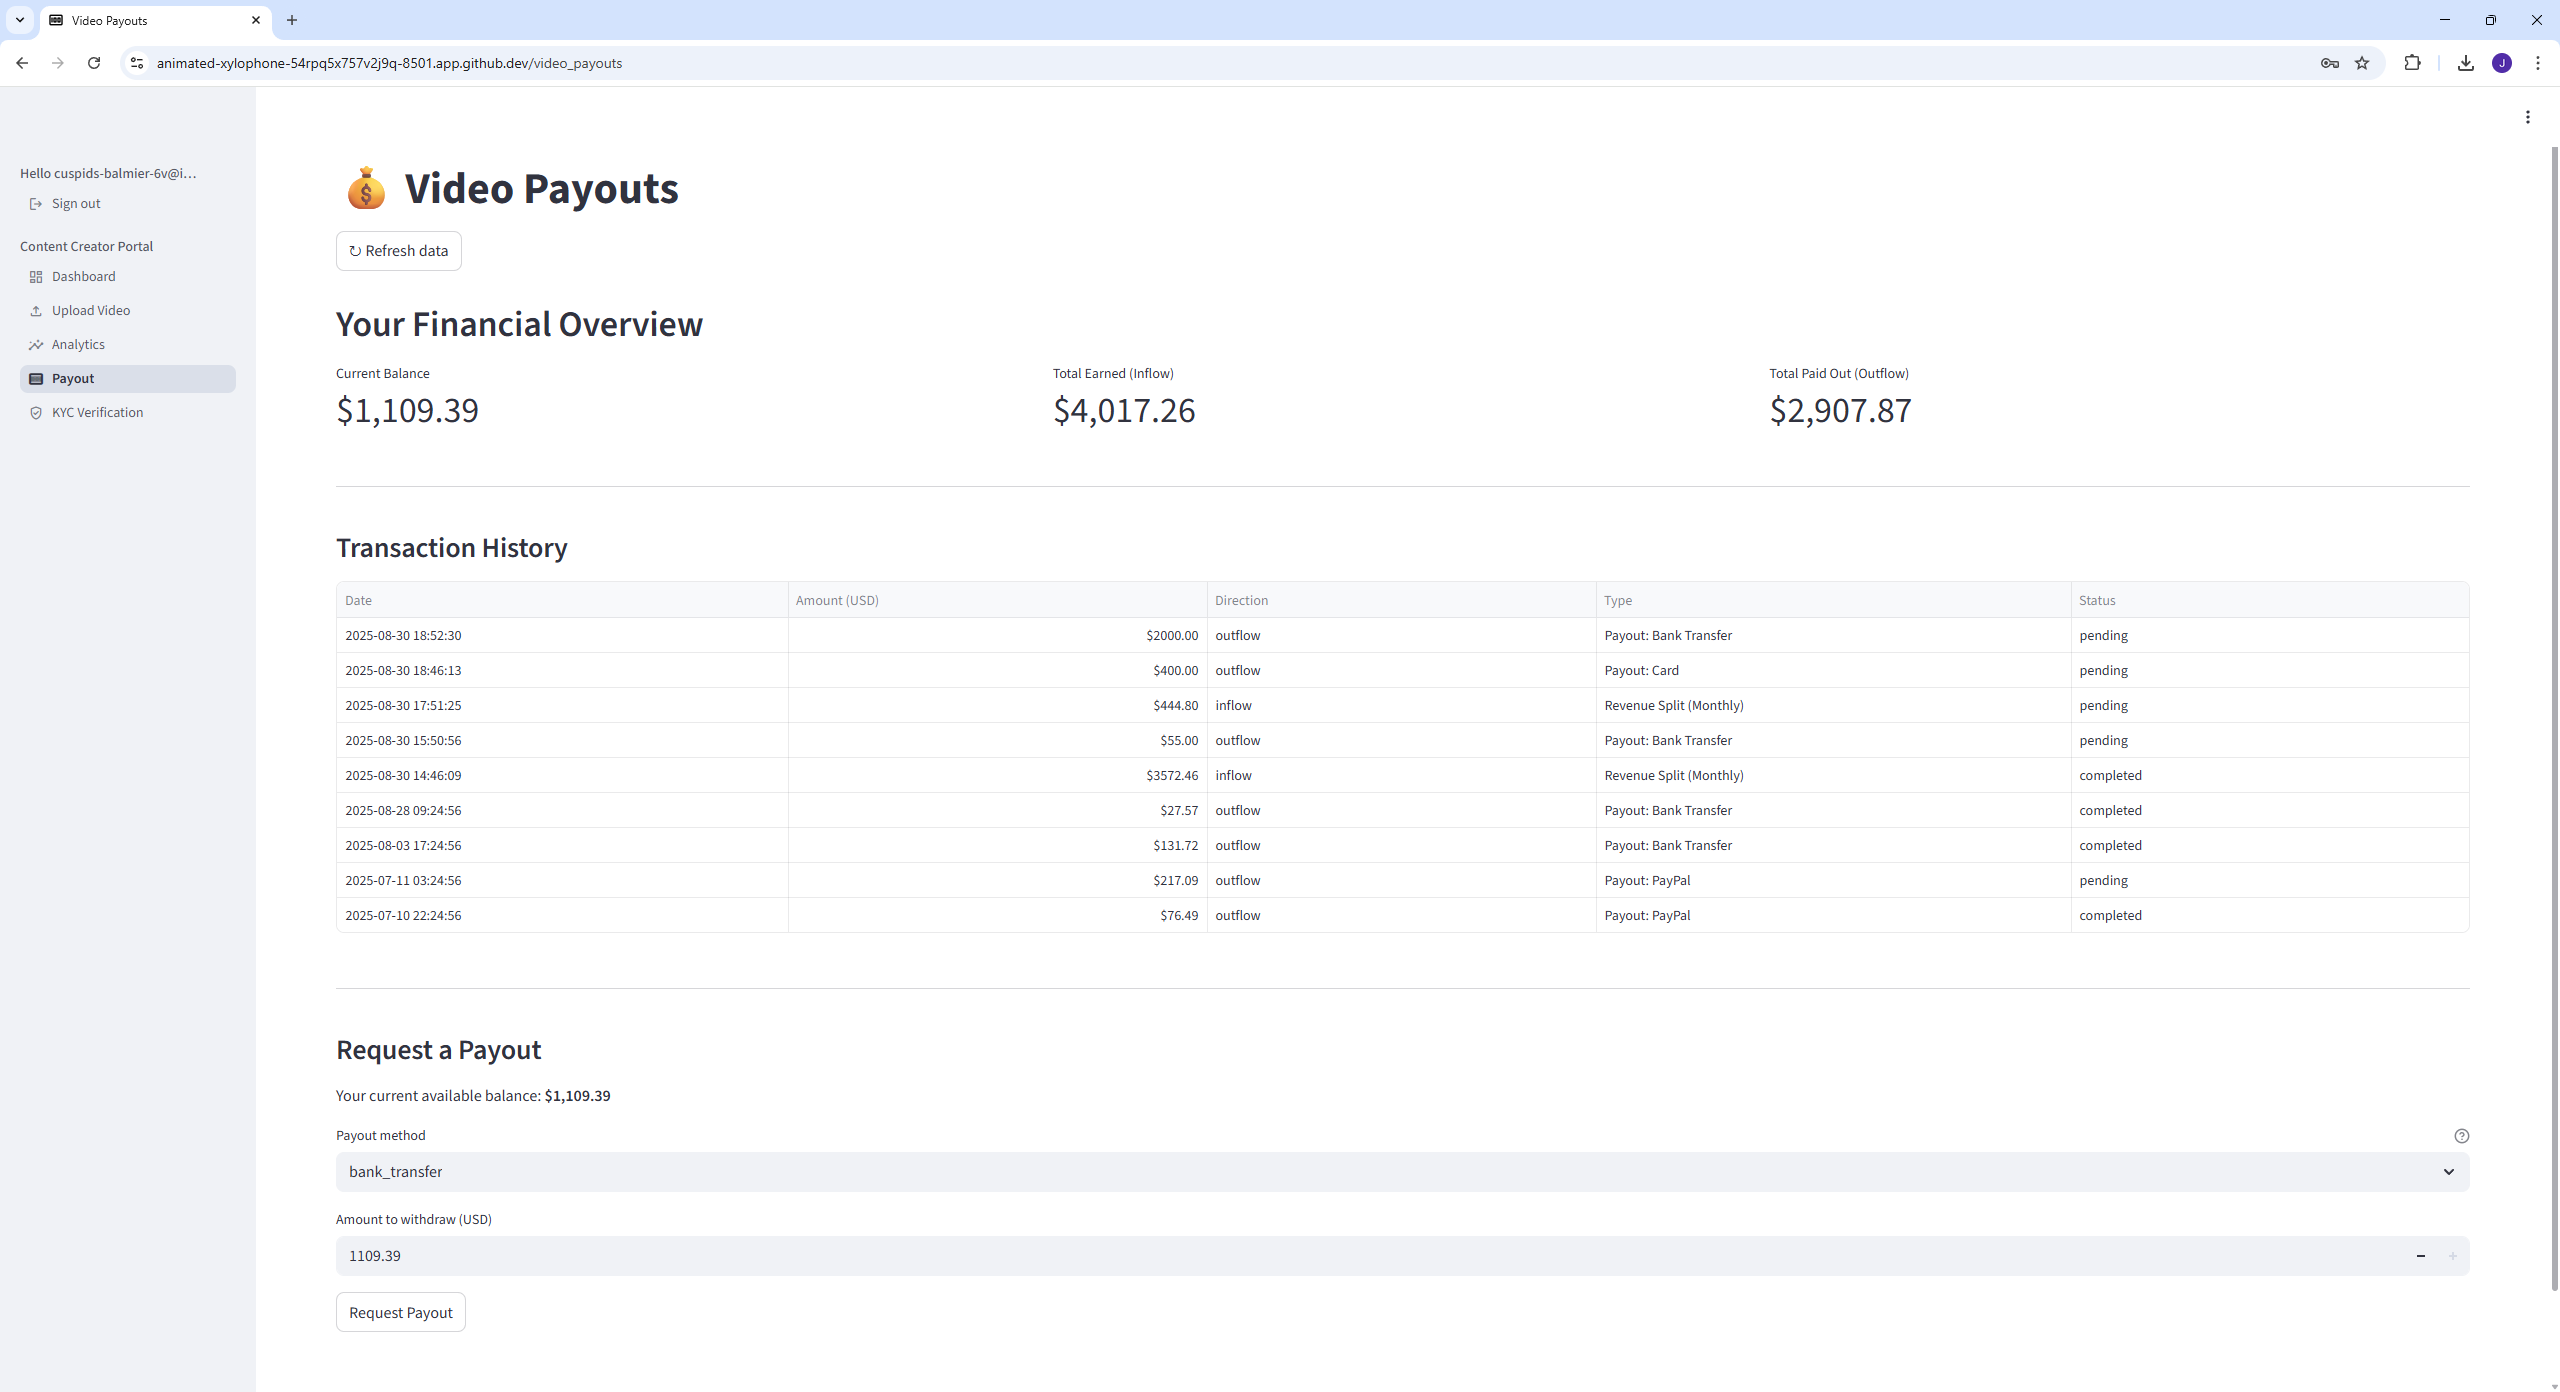The width and height of the screenshot is (2560, 1392).
Task: Click the Sign out icon
Action: (x=36, y=204)
